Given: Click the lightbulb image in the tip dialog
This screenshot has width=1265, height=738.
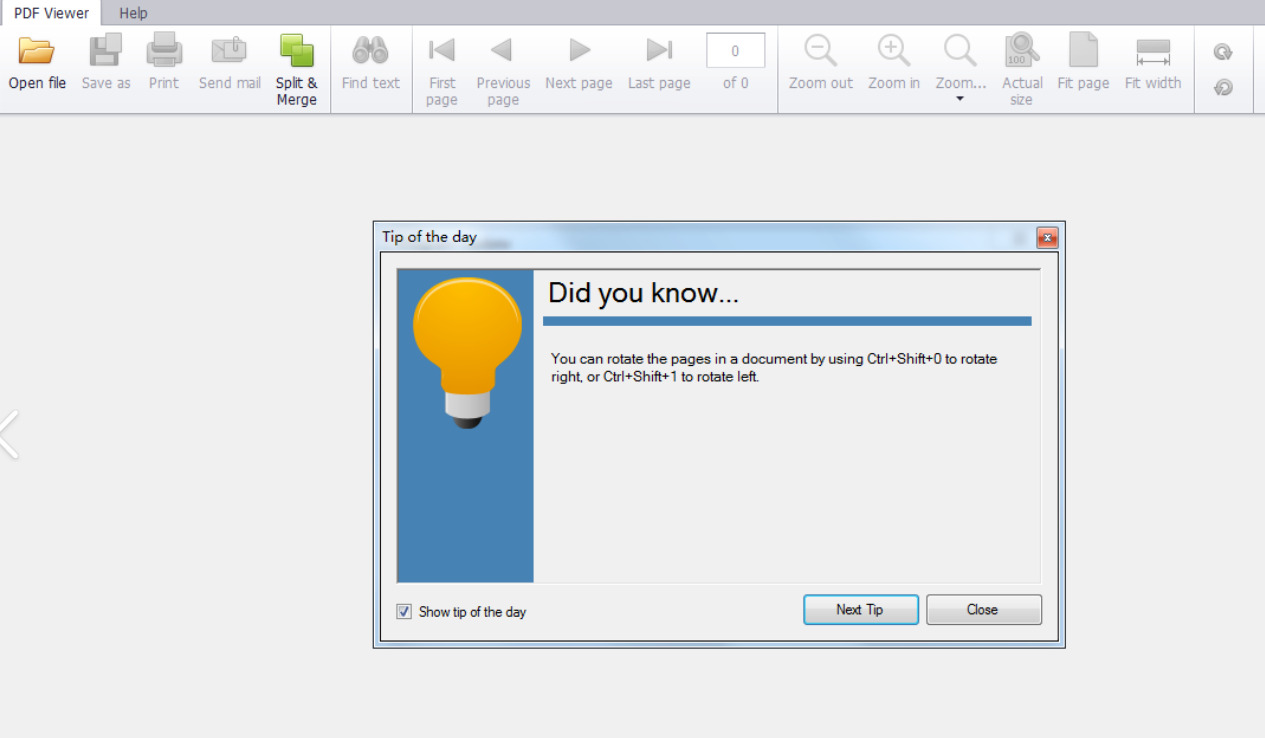Looking at the screenshot, I should click(467, 353).
